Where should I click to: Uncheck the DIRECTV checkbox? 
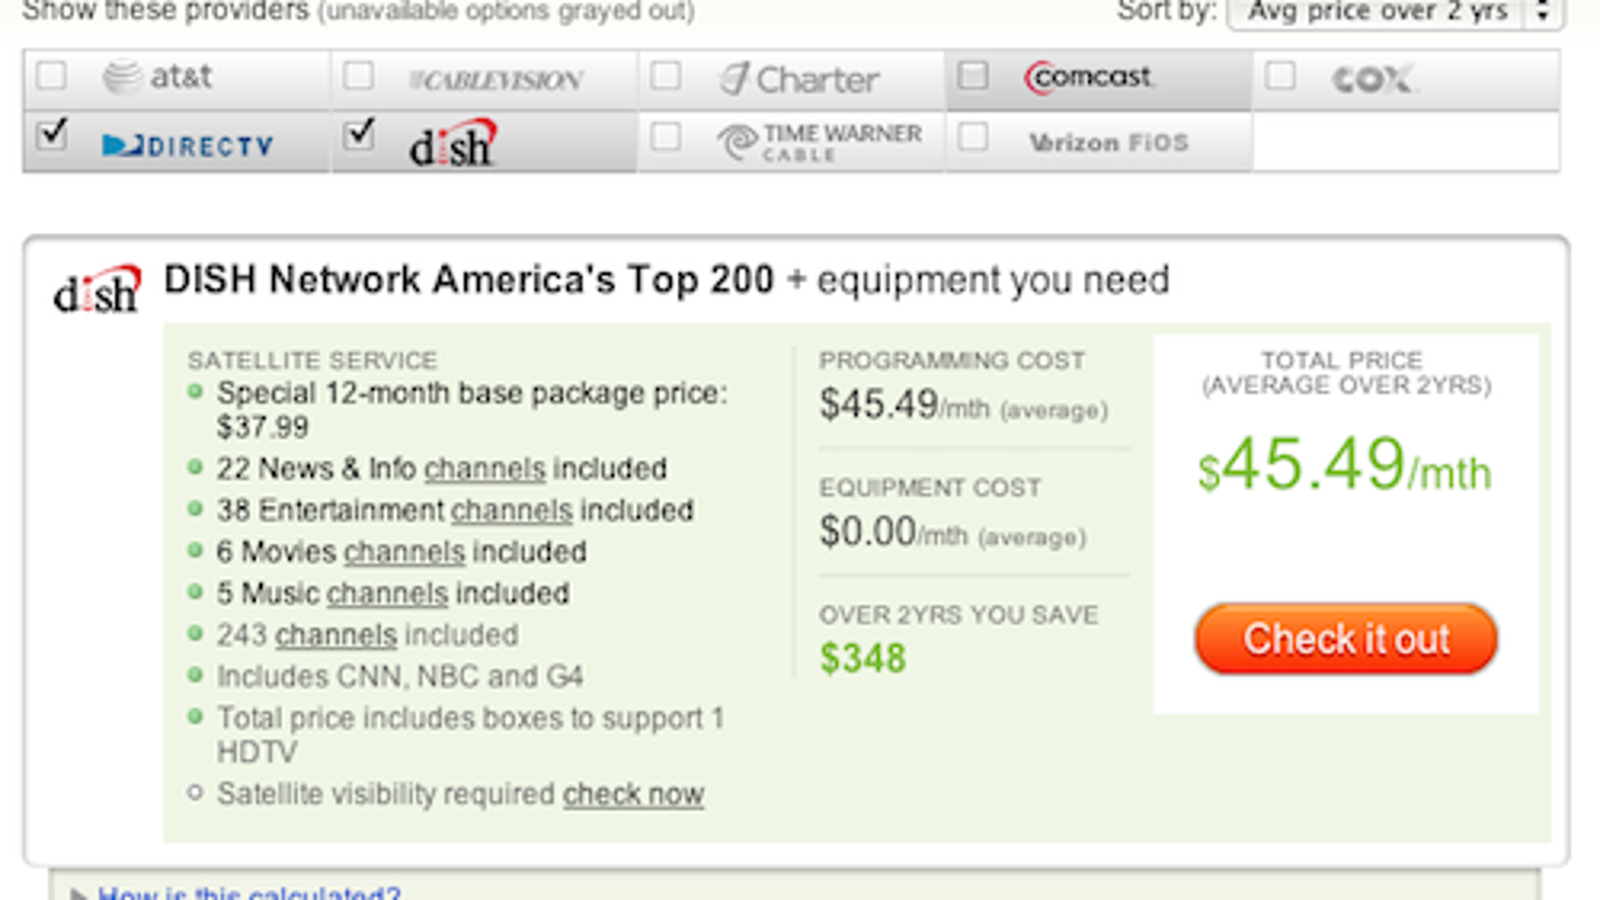point(52,135)
